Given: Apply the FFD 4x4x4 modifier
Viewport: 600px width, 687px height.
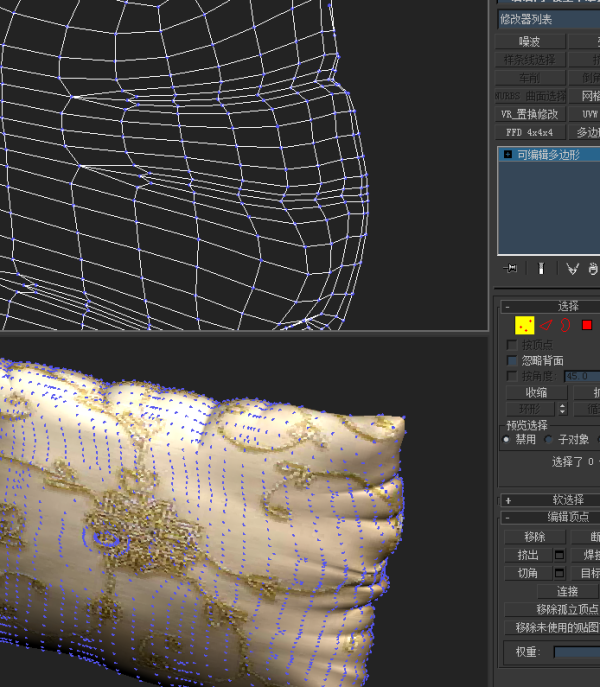Looking at the screenshot, I should click(530, 132).
